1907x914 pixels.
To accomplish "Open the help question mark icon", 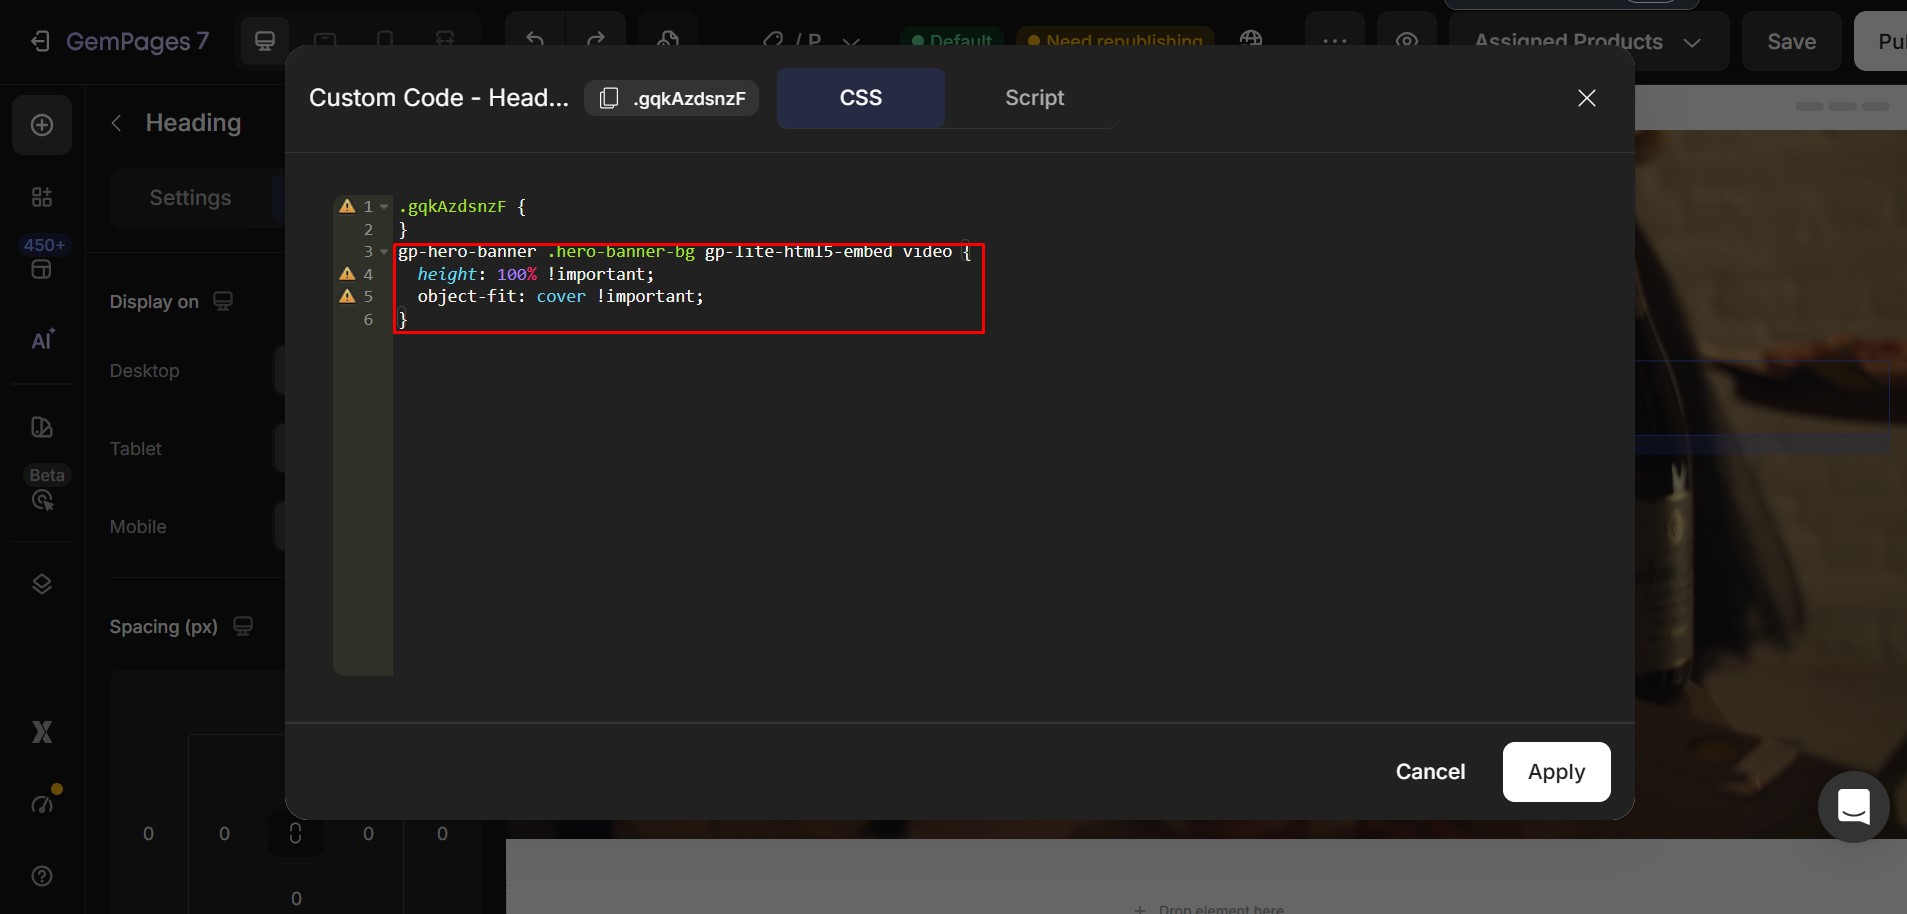I will point(42,876).
